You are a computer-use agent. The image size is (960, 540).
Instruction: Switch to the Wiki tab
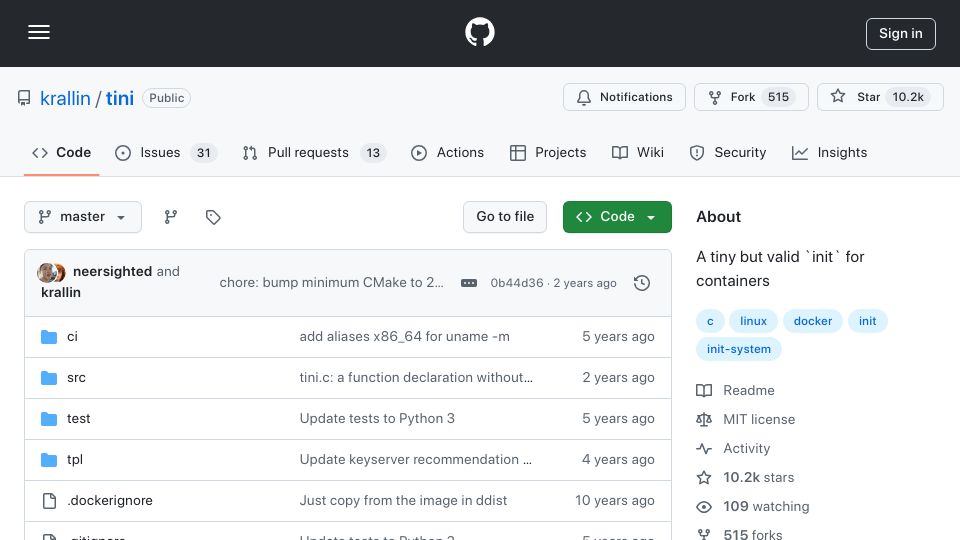[x=637, y=152]
